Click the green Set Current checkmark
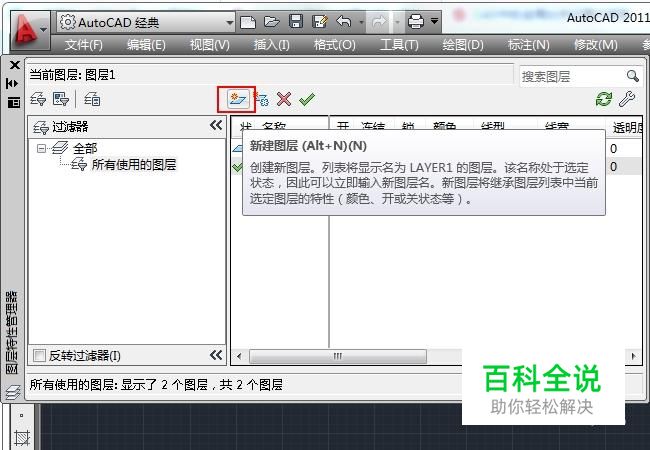650x450 pixels. tap(307, 99)
